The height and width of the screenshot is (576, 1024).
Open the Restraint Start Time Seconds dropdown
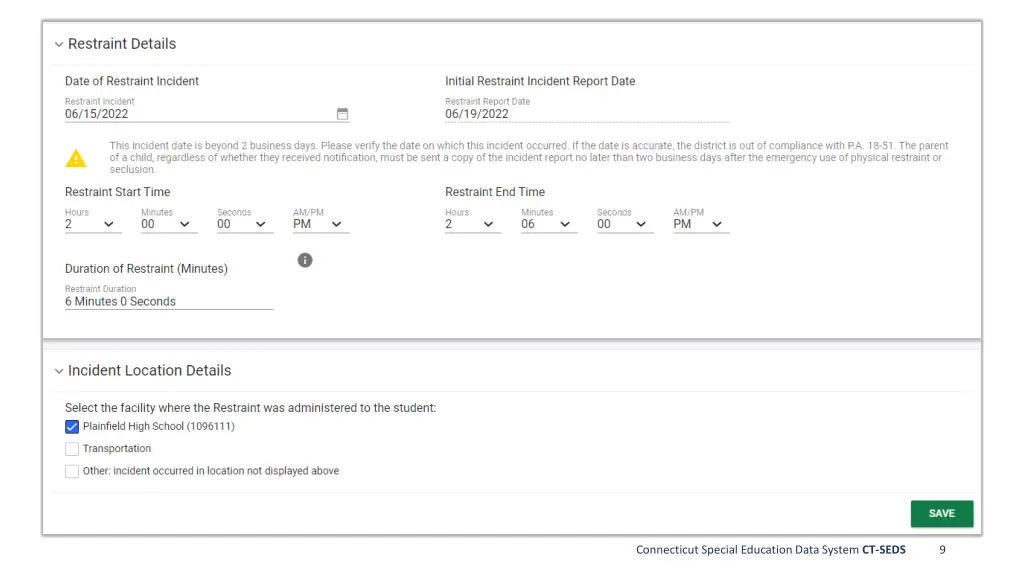pyautogui.click(x=245, y=224)
